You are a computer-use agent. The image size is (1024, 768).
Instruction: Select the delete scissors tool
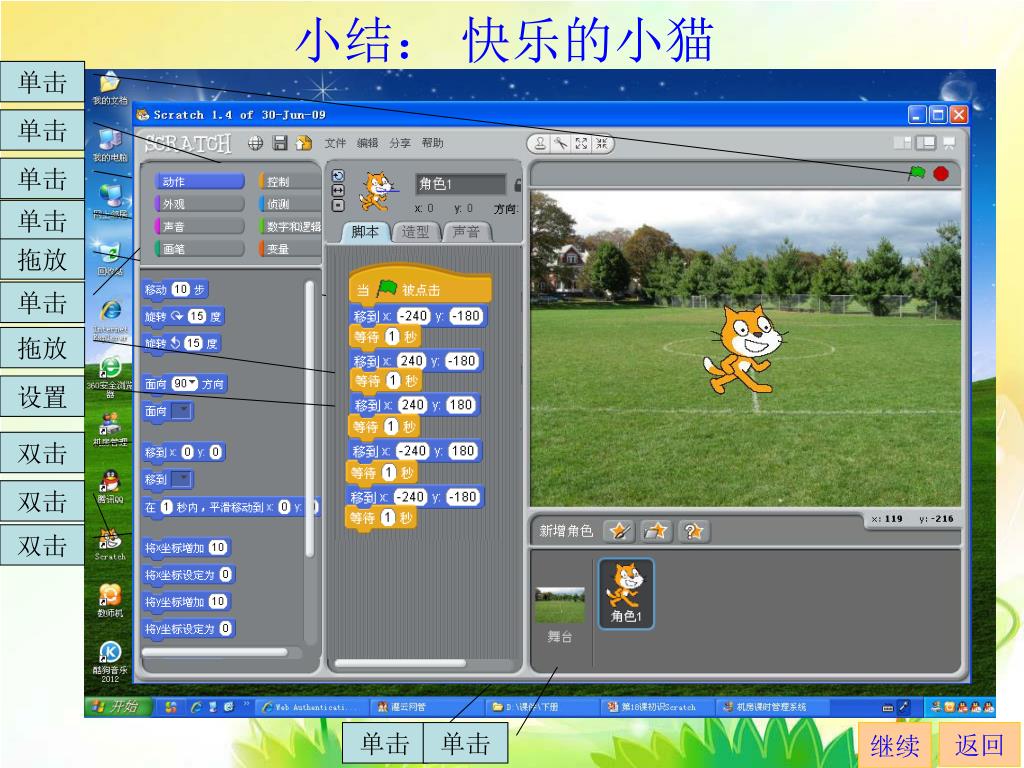(560, 144)
